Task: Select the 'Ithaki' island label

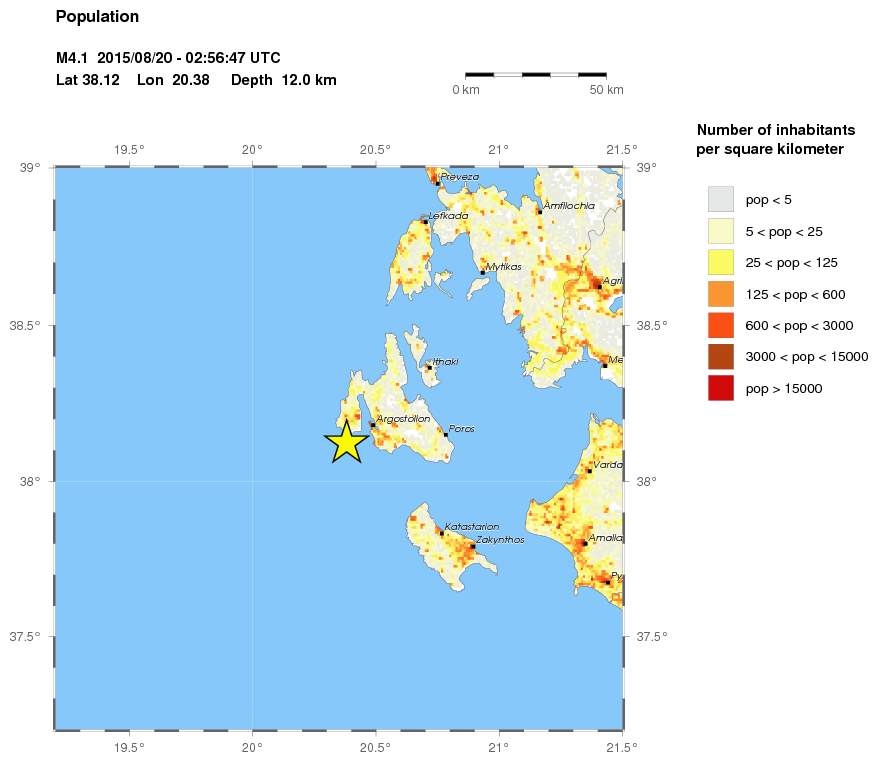Action: pyautogui.click(x=446, y=362)
